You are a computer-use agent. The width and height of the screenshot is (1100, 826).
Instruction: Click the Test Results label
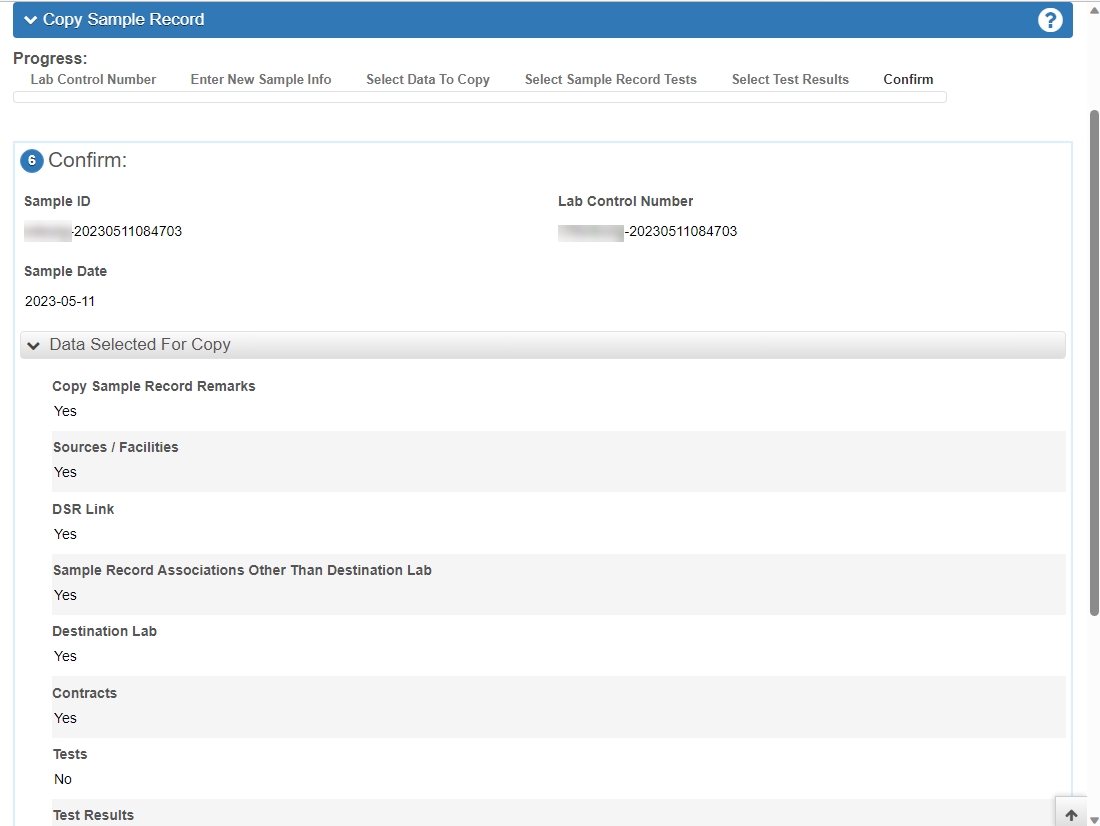point(93,815)
